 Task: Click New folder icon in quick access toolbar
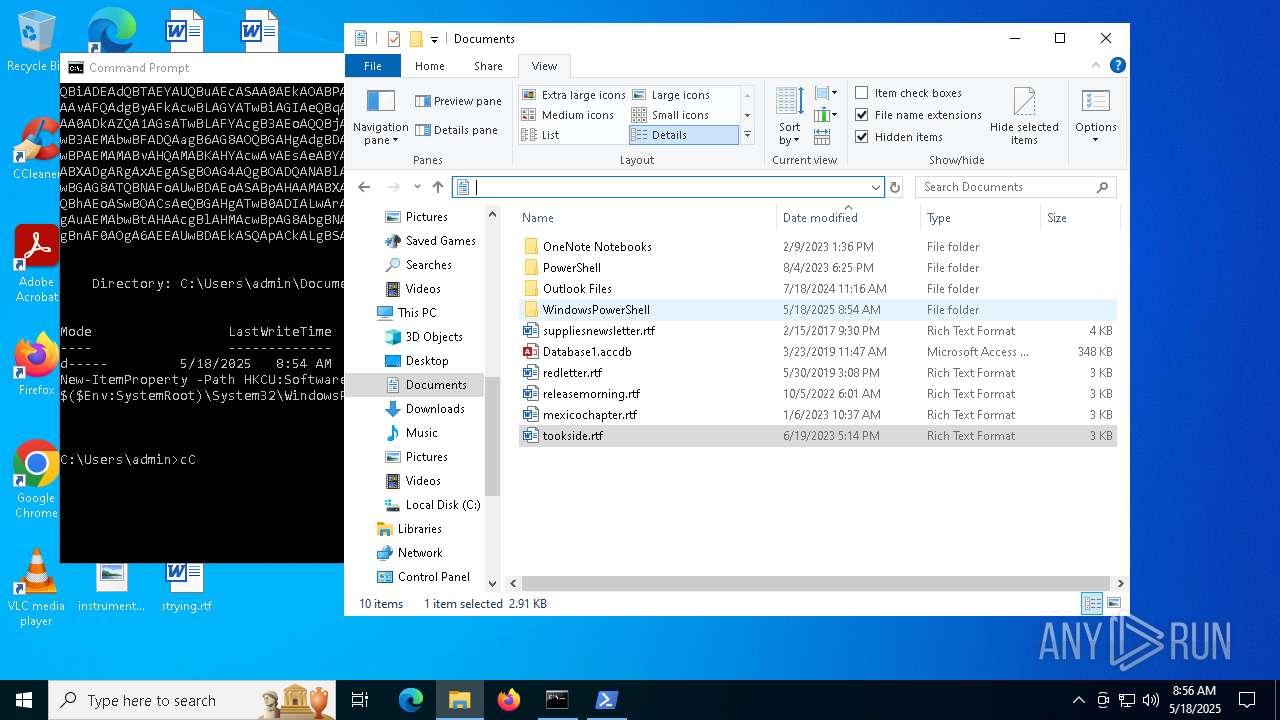[416, 39]
